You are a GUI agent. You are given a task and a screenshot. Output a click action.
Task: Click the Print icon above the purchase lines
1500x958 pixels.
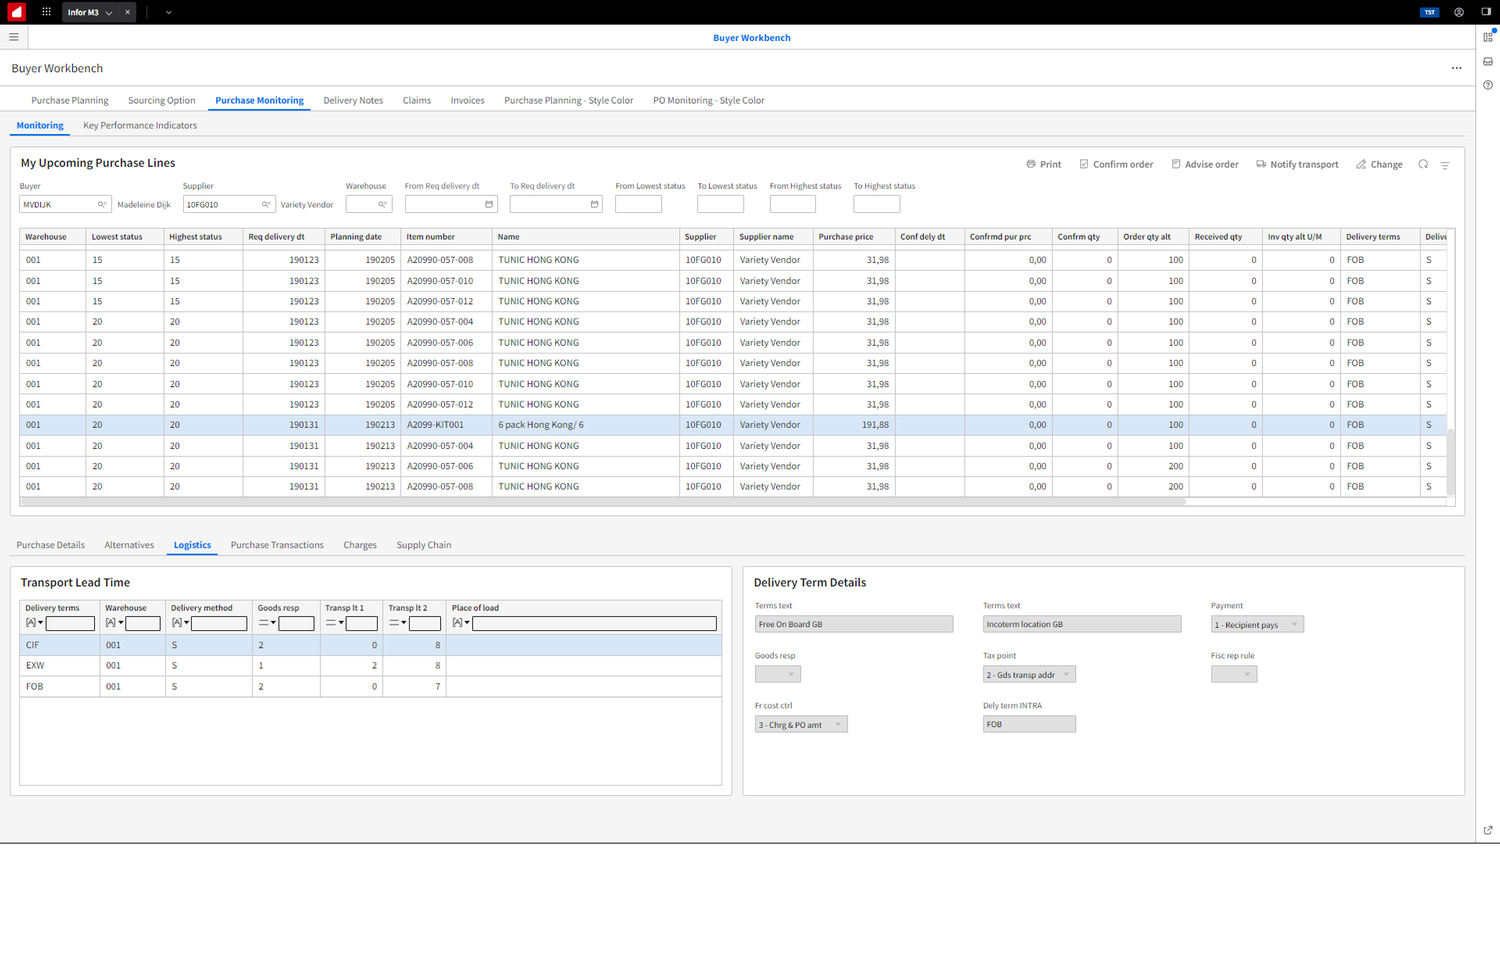tap(1030, 164)
